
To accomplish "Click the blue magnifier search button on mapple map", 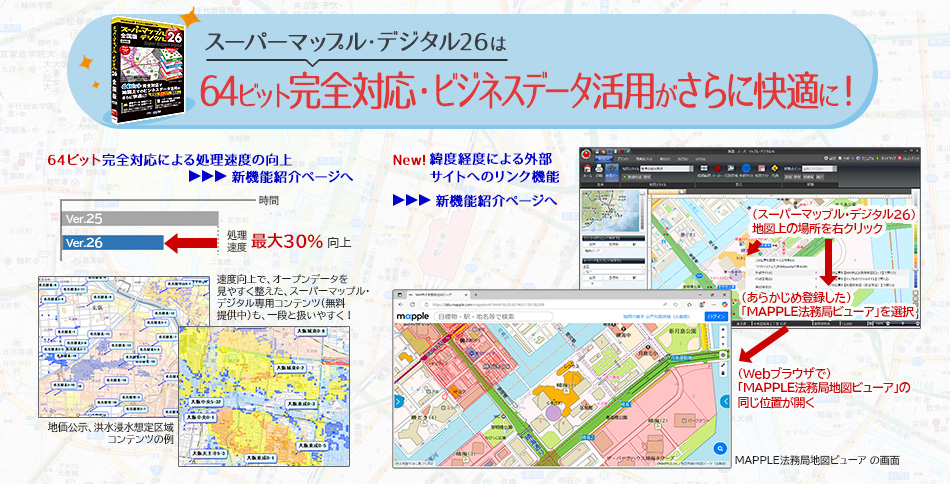I will point(720,448).
